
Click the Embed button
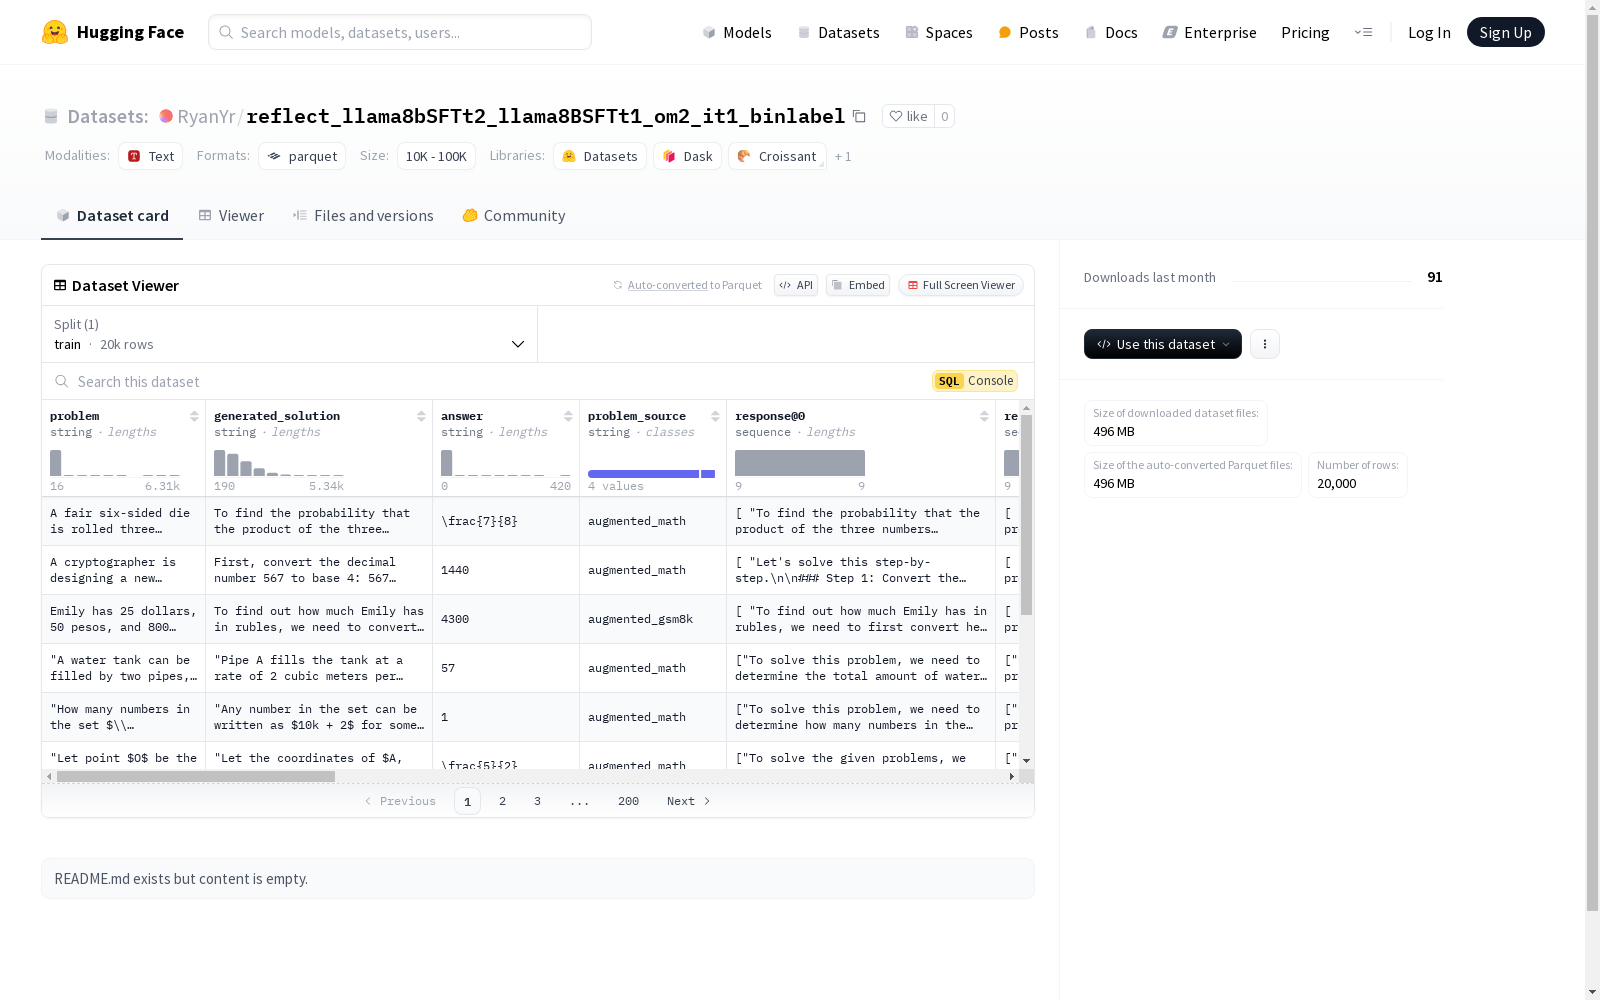(x=858, y=285)
